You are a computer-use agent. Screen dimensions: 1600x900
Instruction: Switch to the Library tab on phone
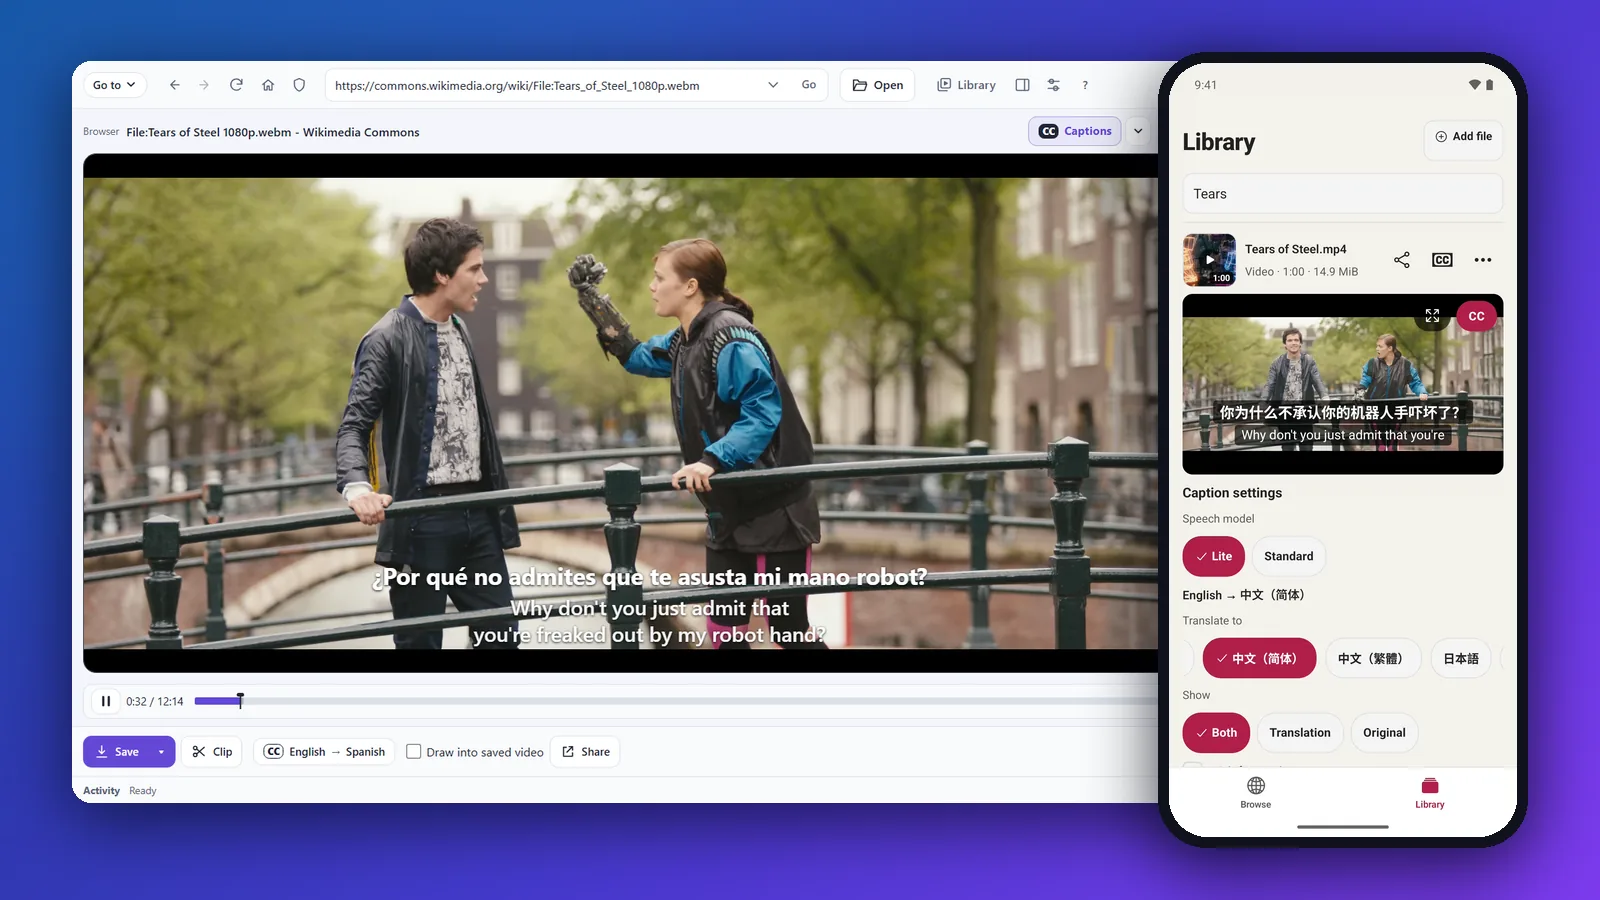click(x=1430, y=793)
